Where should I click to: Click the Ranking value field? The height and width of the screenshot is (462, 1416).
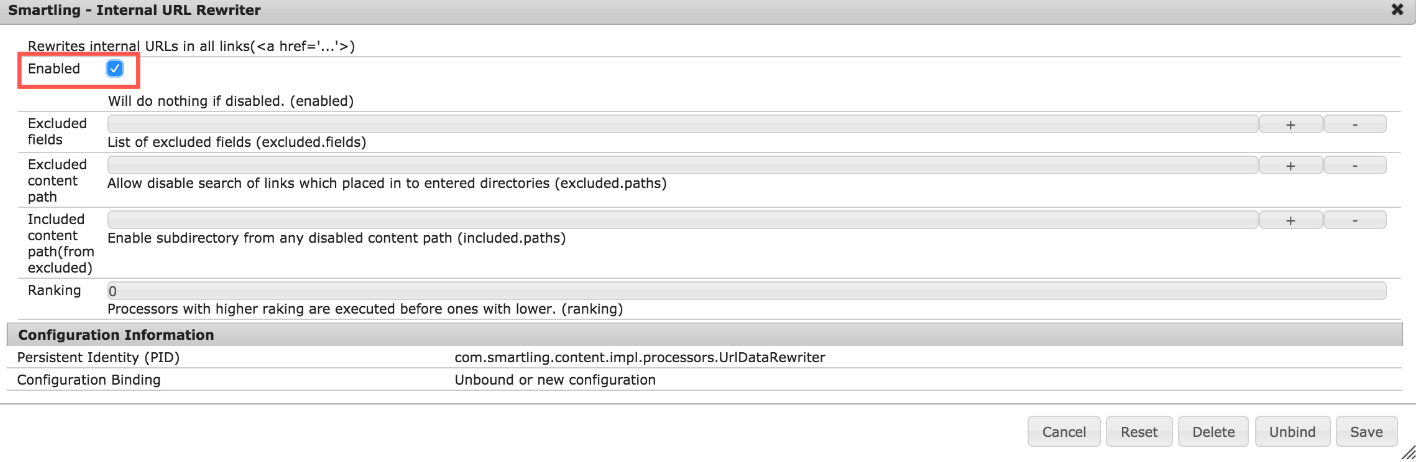[x=746, y=291]
